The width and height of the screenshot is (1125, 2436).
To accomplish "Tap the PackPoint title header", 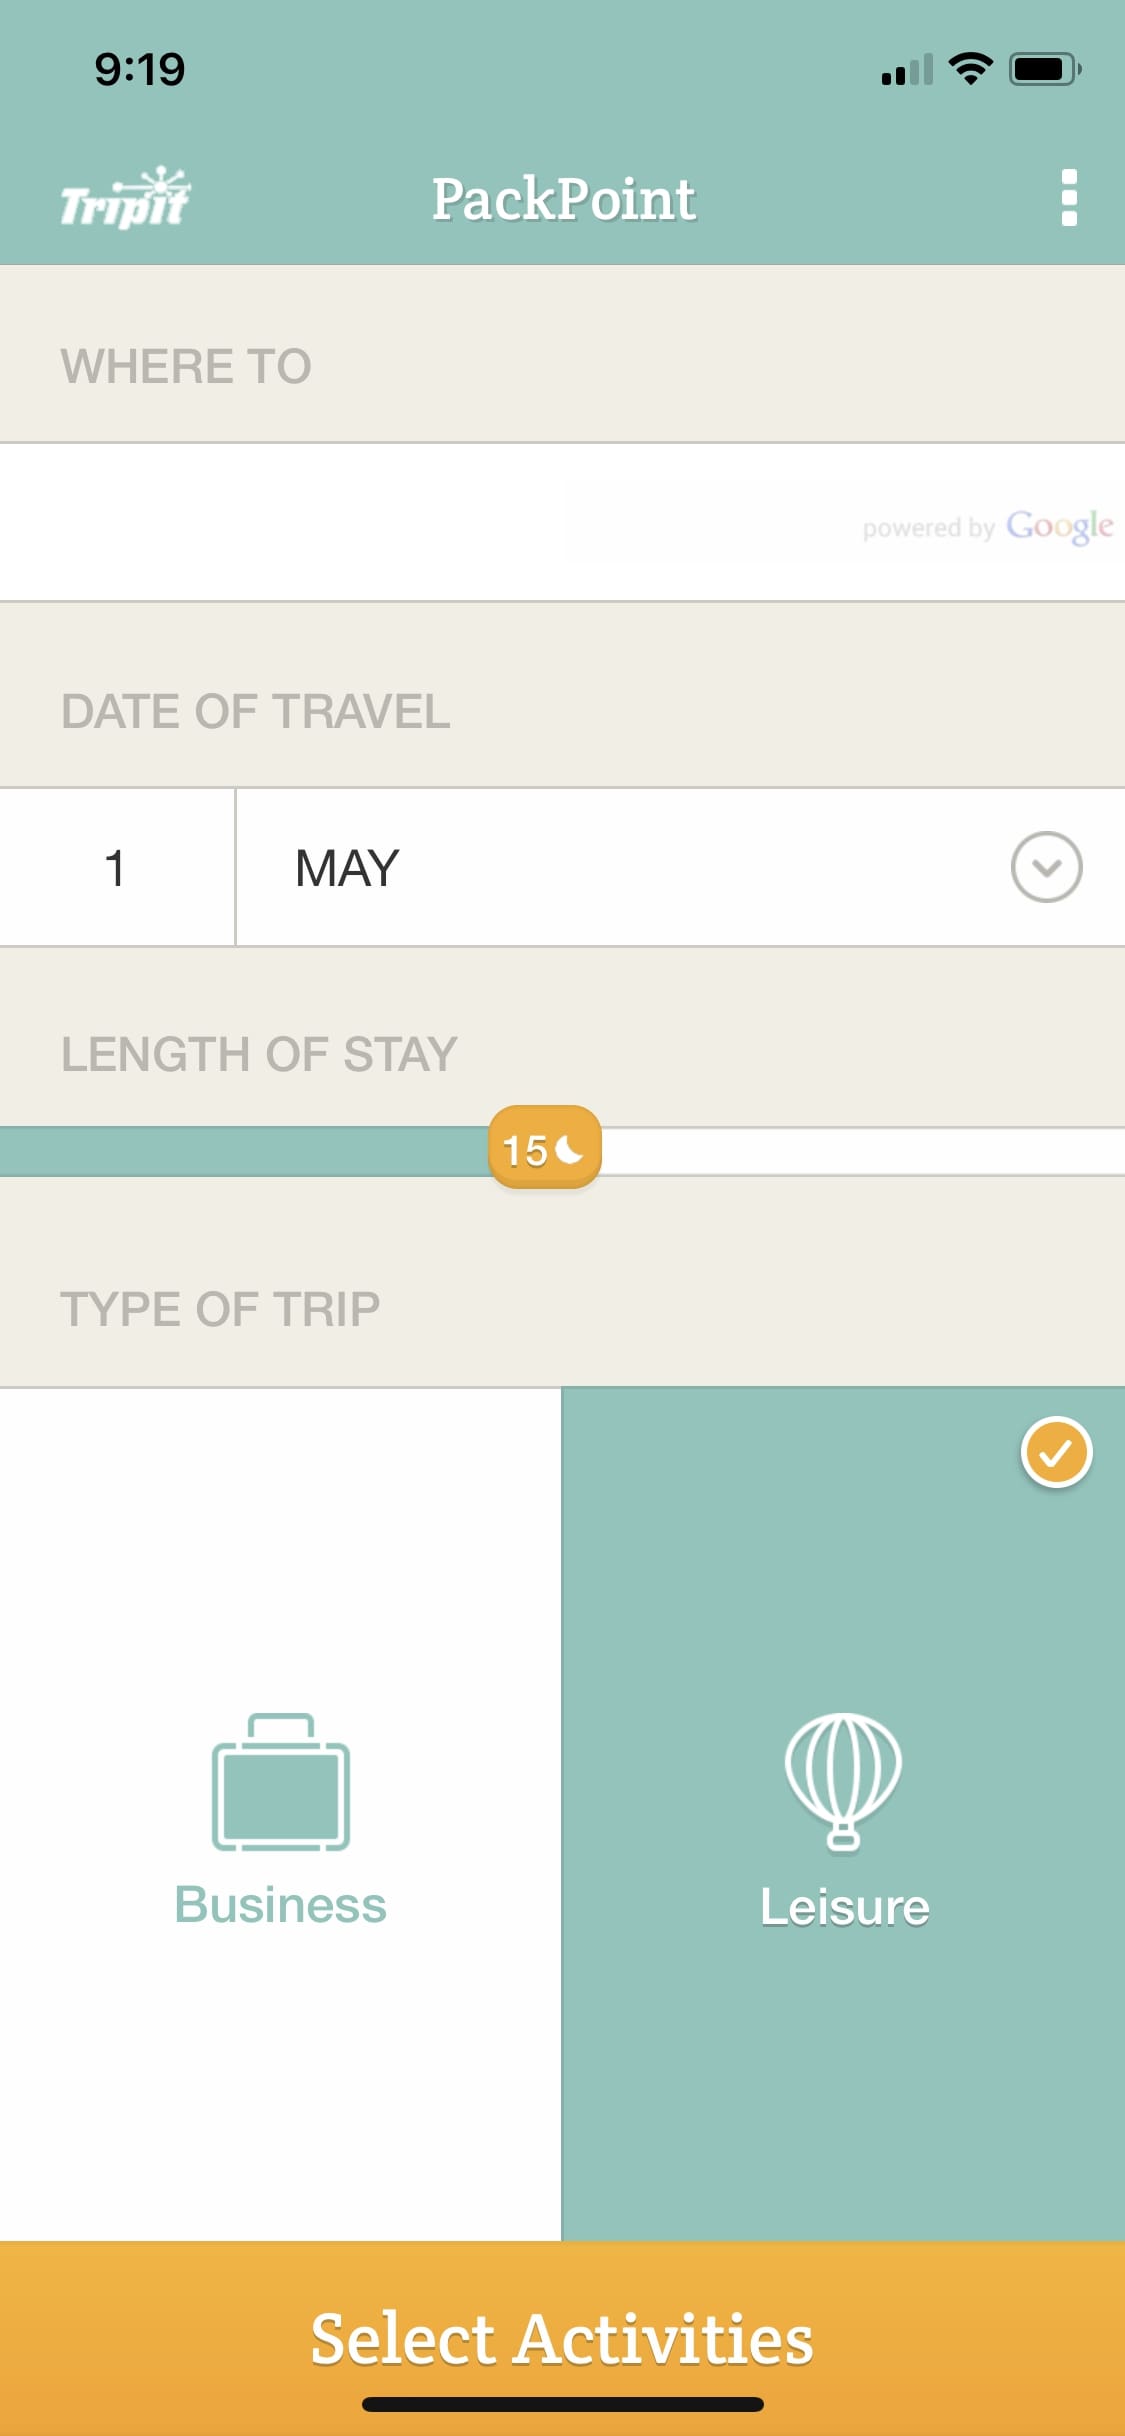I will click(x=563, y=199).
